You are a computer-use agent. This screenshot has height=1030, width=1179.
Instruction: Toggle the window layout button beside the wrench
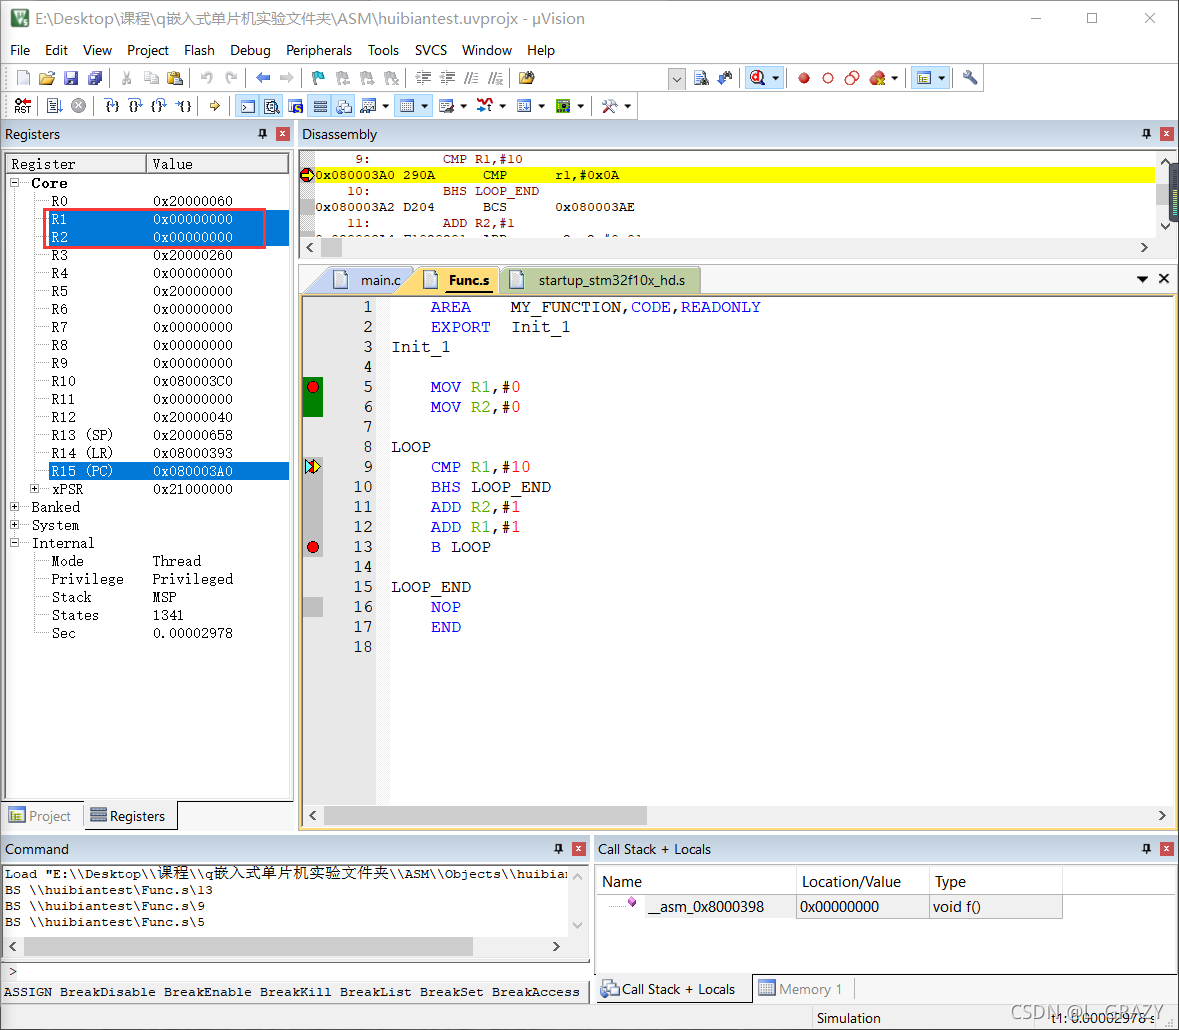(x=924, y=78)
